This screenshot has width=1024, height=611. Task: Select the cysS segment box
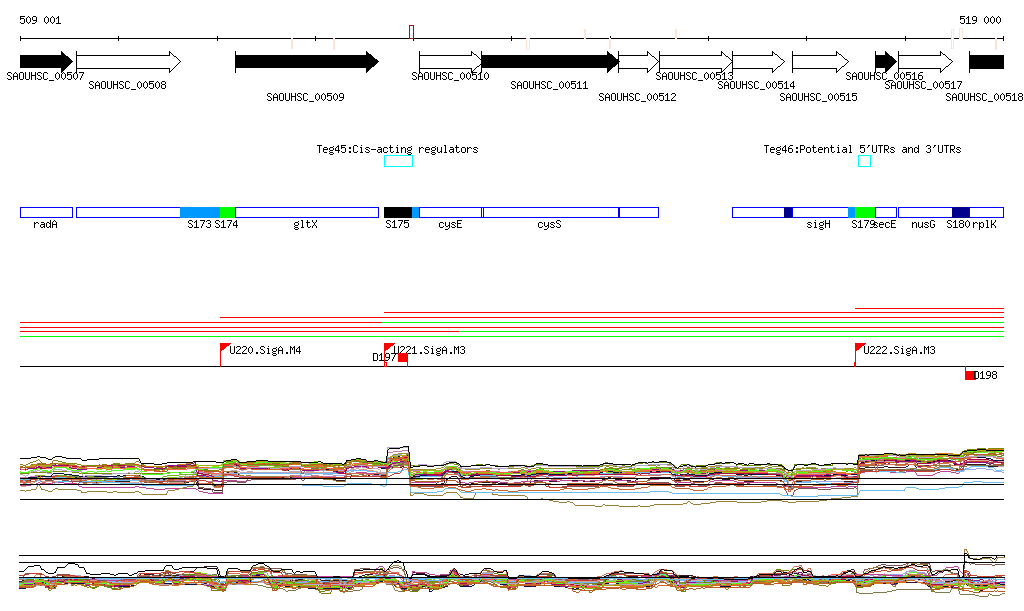coord(551,212)
